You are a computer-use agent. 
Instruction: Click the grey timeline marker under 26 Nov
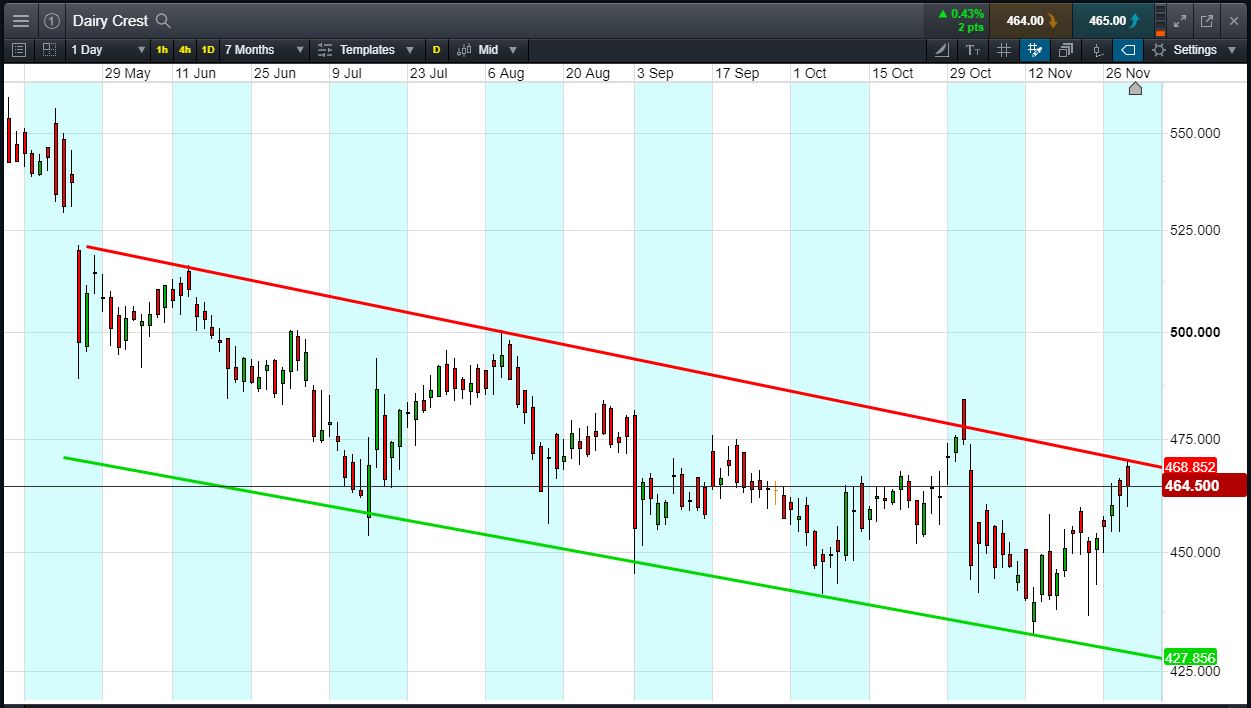(1135, 89)
